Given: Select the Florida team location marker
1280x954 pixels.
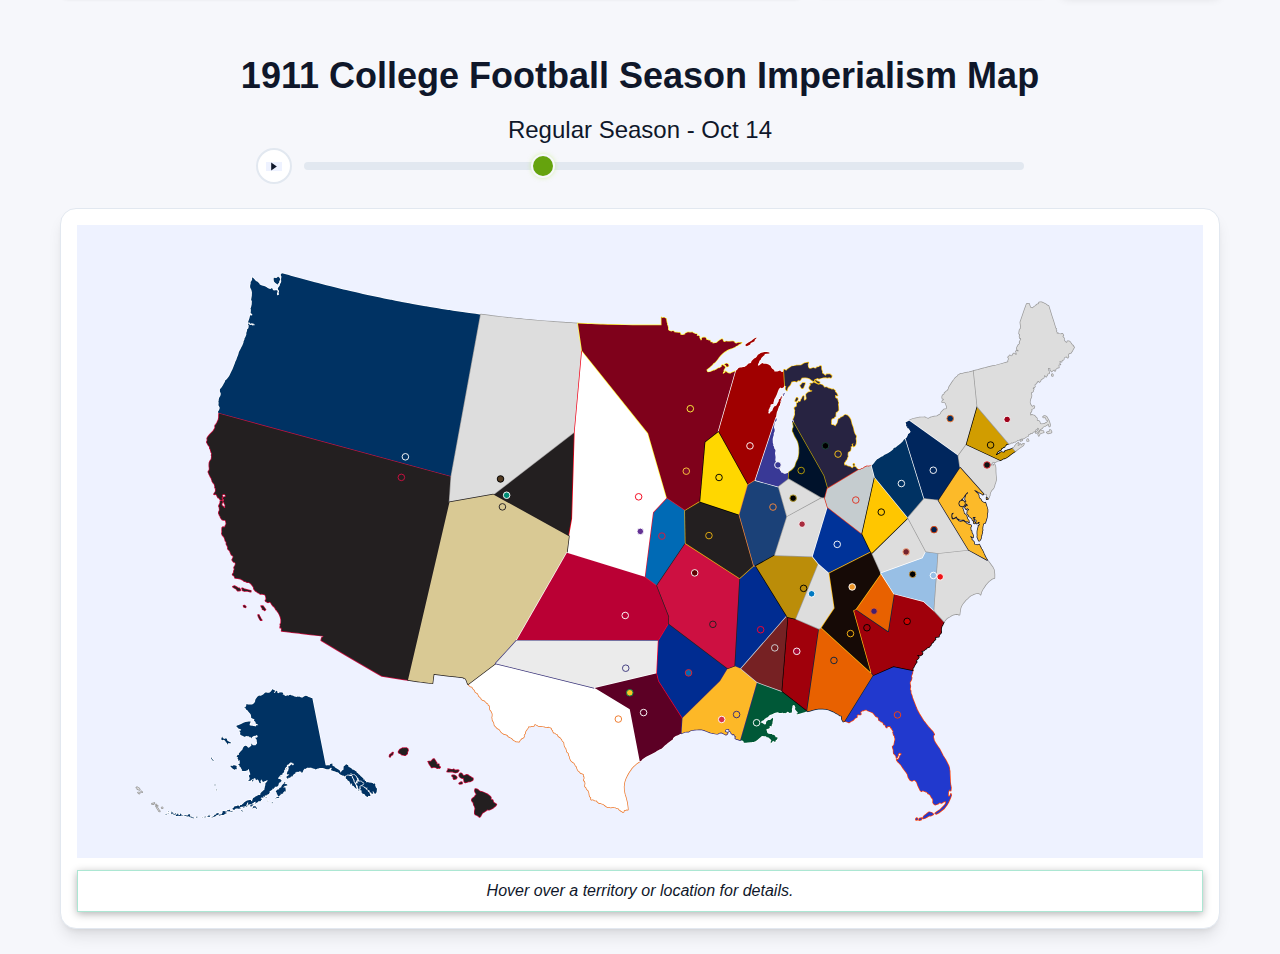Looking at the screenshot, I should coord(897,714).
